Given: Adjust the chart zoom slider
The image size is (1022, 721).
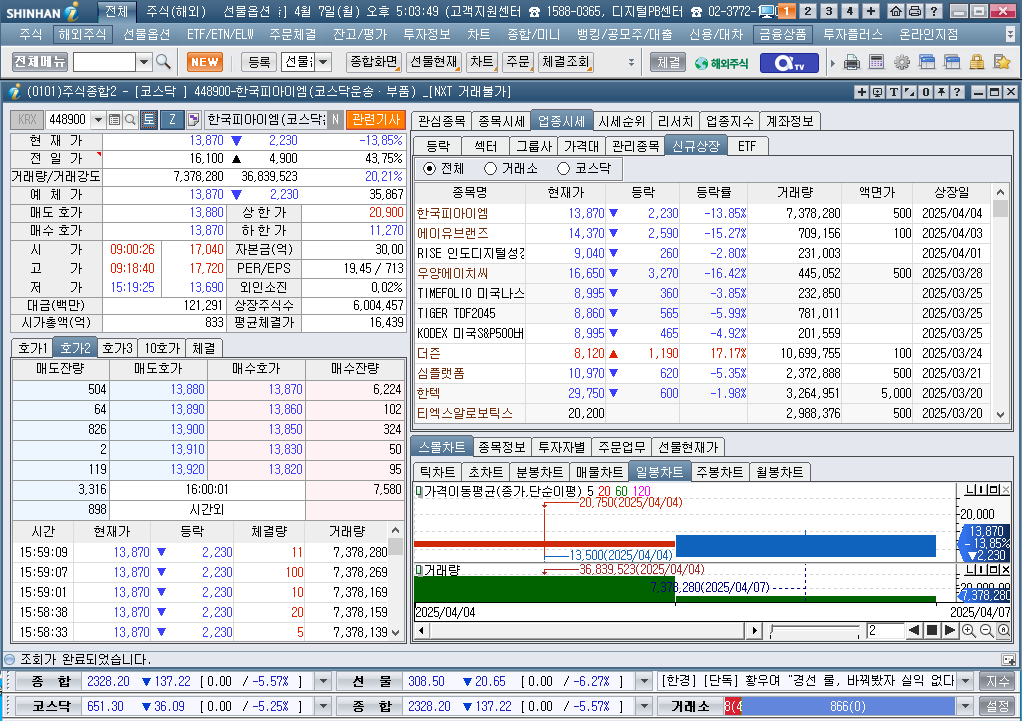Looking at the screenshot, I should 815,630.
